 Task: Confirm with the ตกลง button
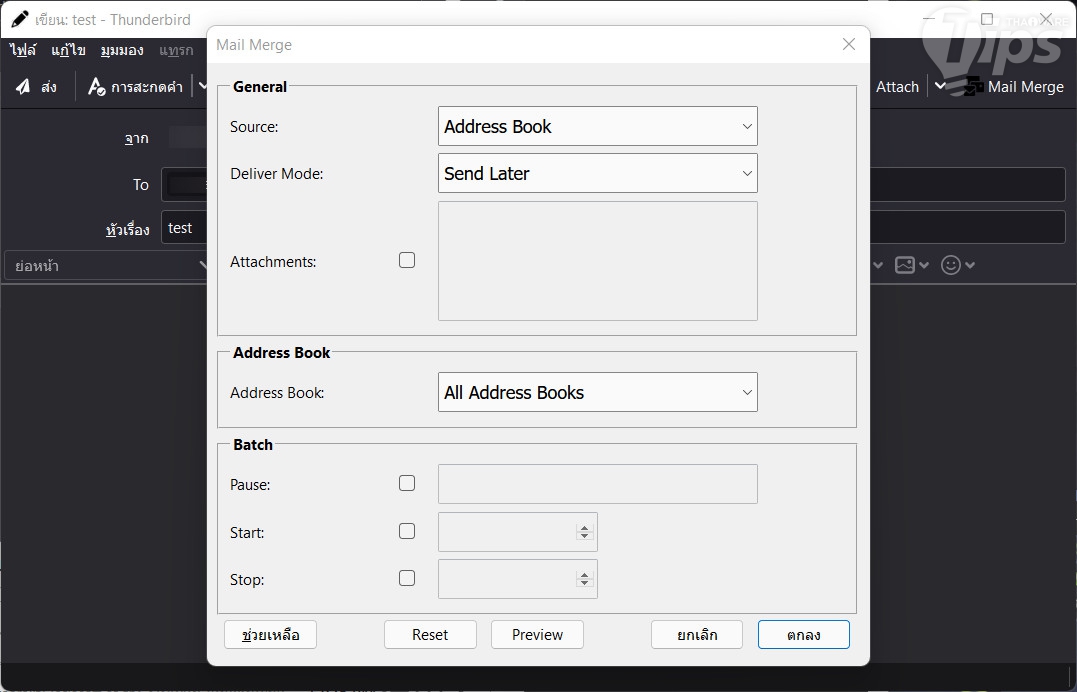(804, 634)
